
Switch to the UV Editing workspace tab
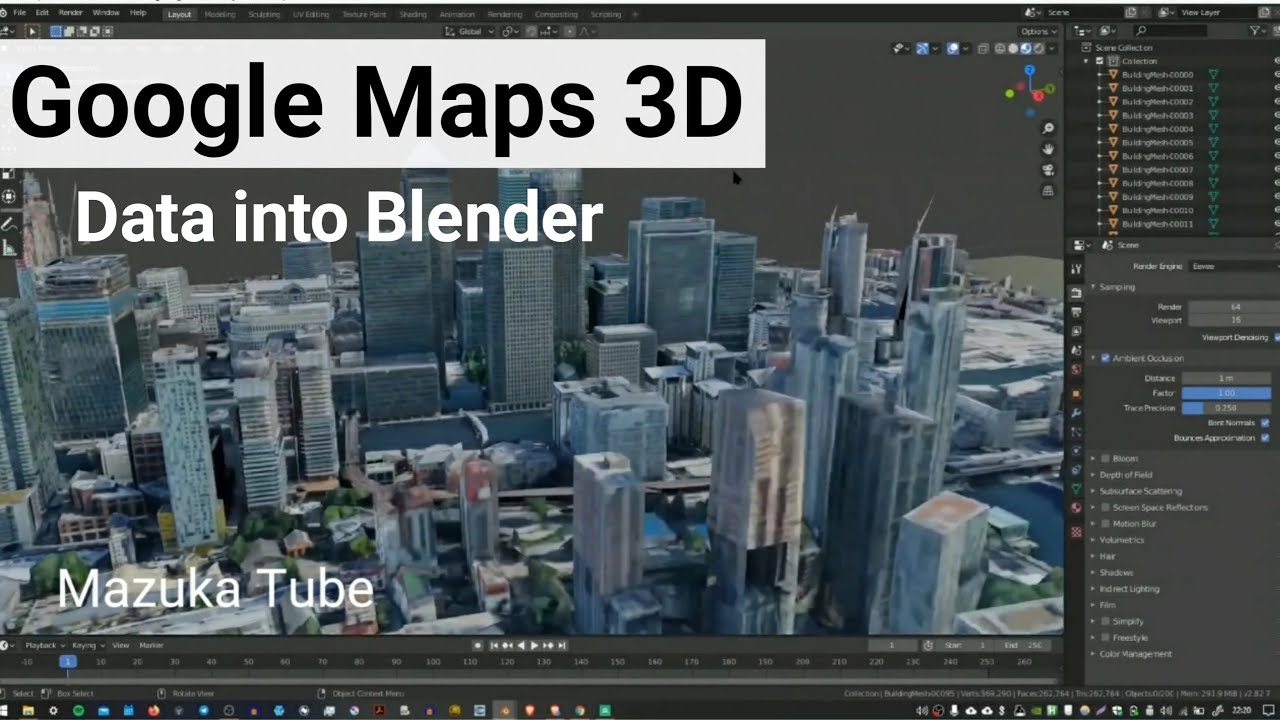point(311,14)
